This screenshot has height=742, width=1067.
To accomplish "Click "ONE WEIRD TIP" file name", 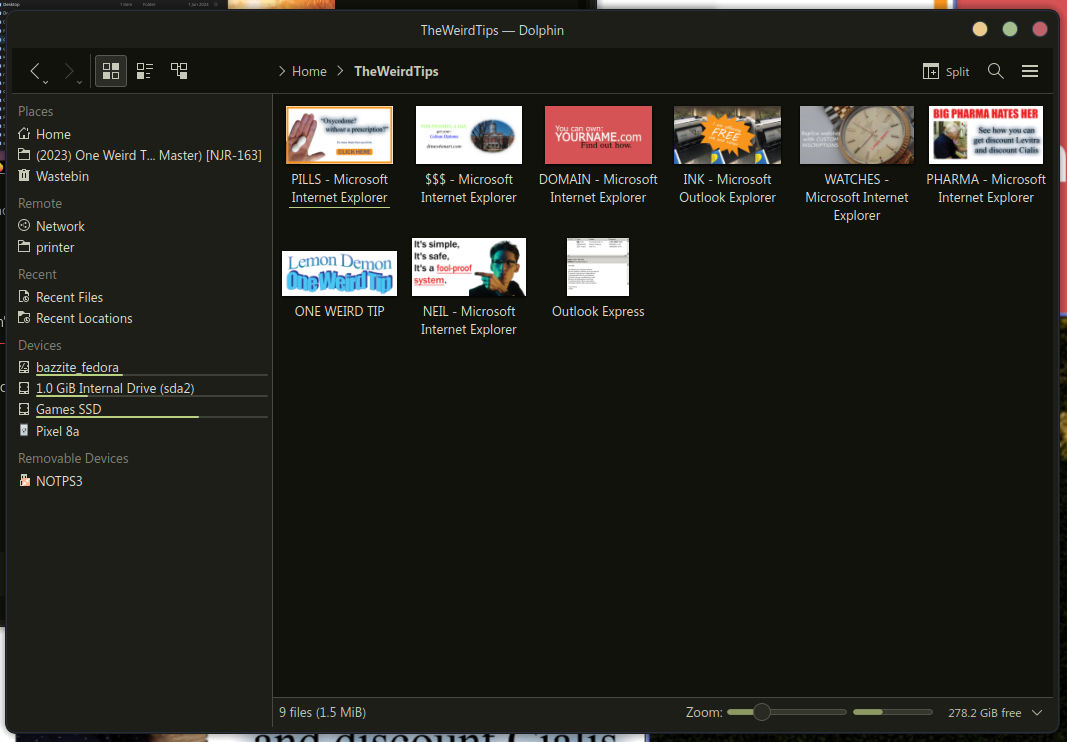I will pos(339,312).
